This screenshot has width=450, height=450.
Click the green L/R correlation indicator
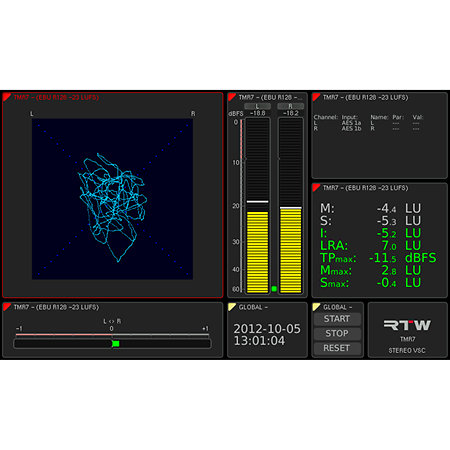(116, 343)
